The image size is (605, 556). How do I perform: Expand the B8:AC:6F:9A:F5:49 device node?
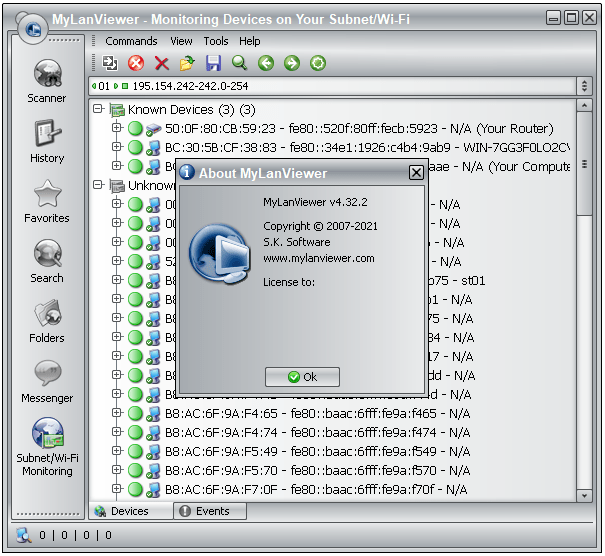[117, 450]
